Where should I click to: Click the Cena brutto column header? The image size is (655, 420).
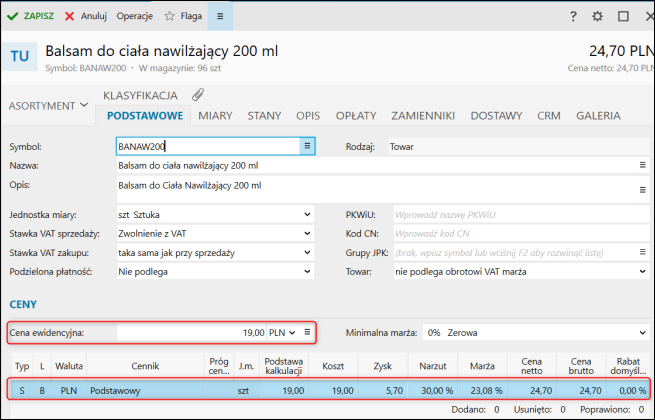click(x=581, y=366)
